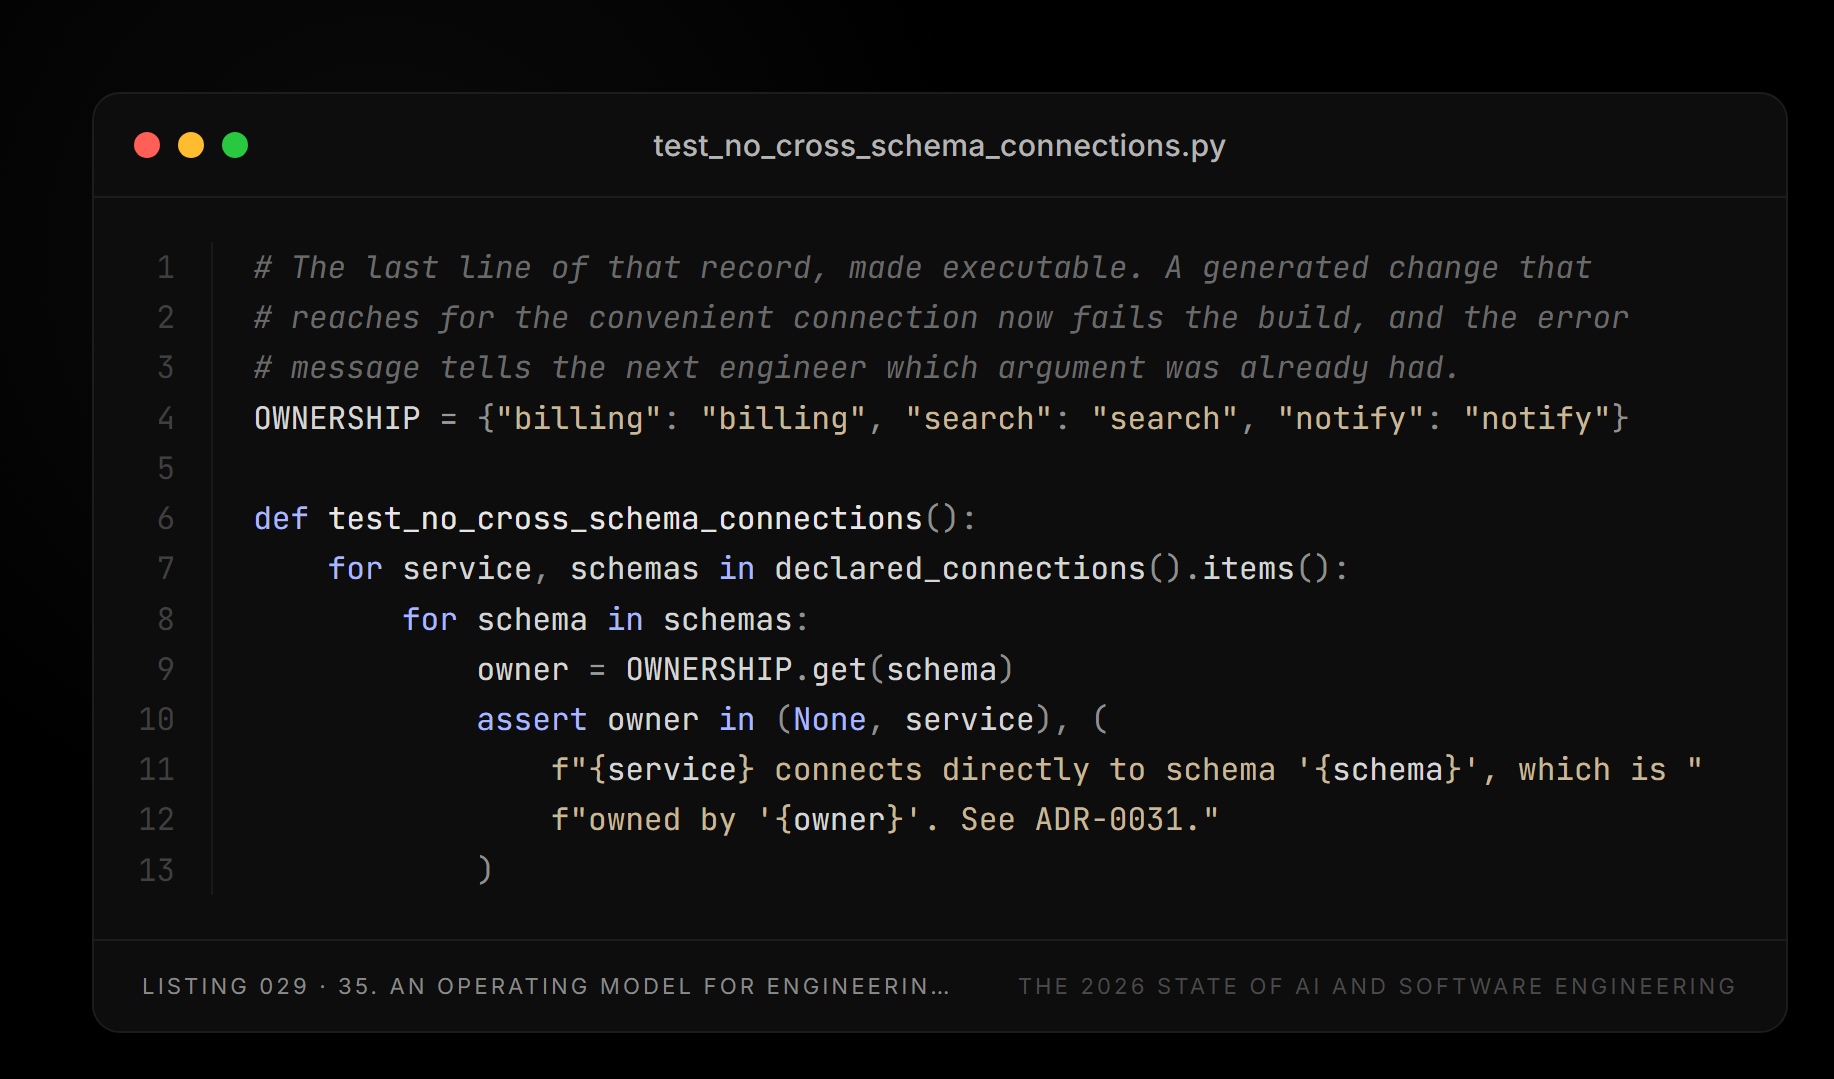Viewport: 1834px width, 1079px height.
Task: Click line number 4 in the gutter
Action: click(166, 418)
